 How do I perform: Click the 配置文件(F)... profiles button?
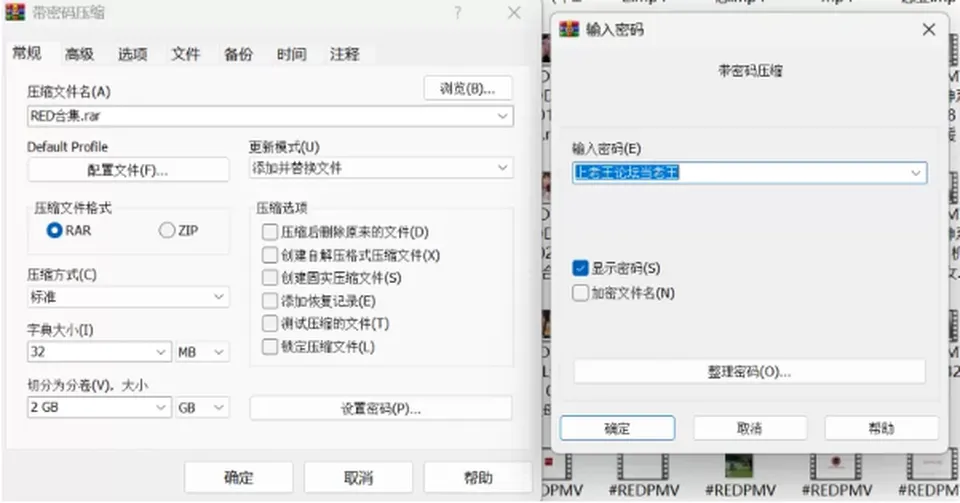[128, 170]
